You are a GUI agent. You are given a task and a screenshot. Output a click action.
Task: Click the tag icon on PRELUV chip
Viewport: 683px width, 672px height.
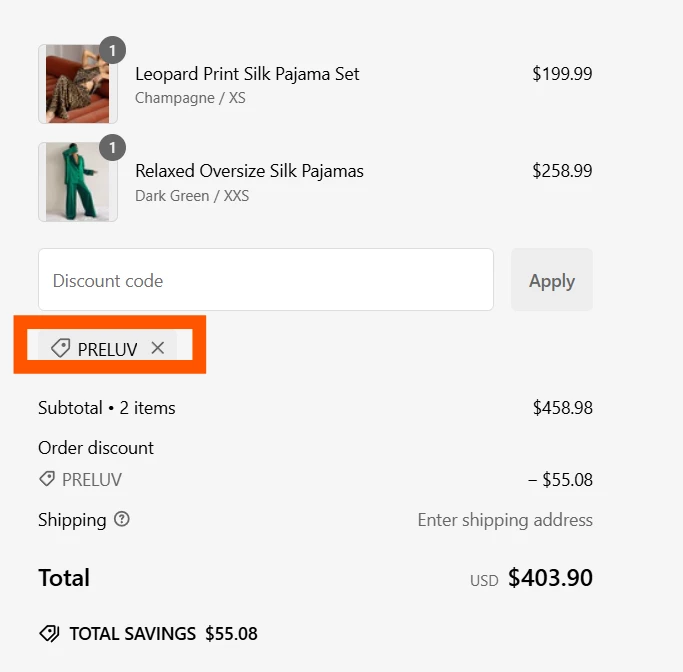(60, 348)
